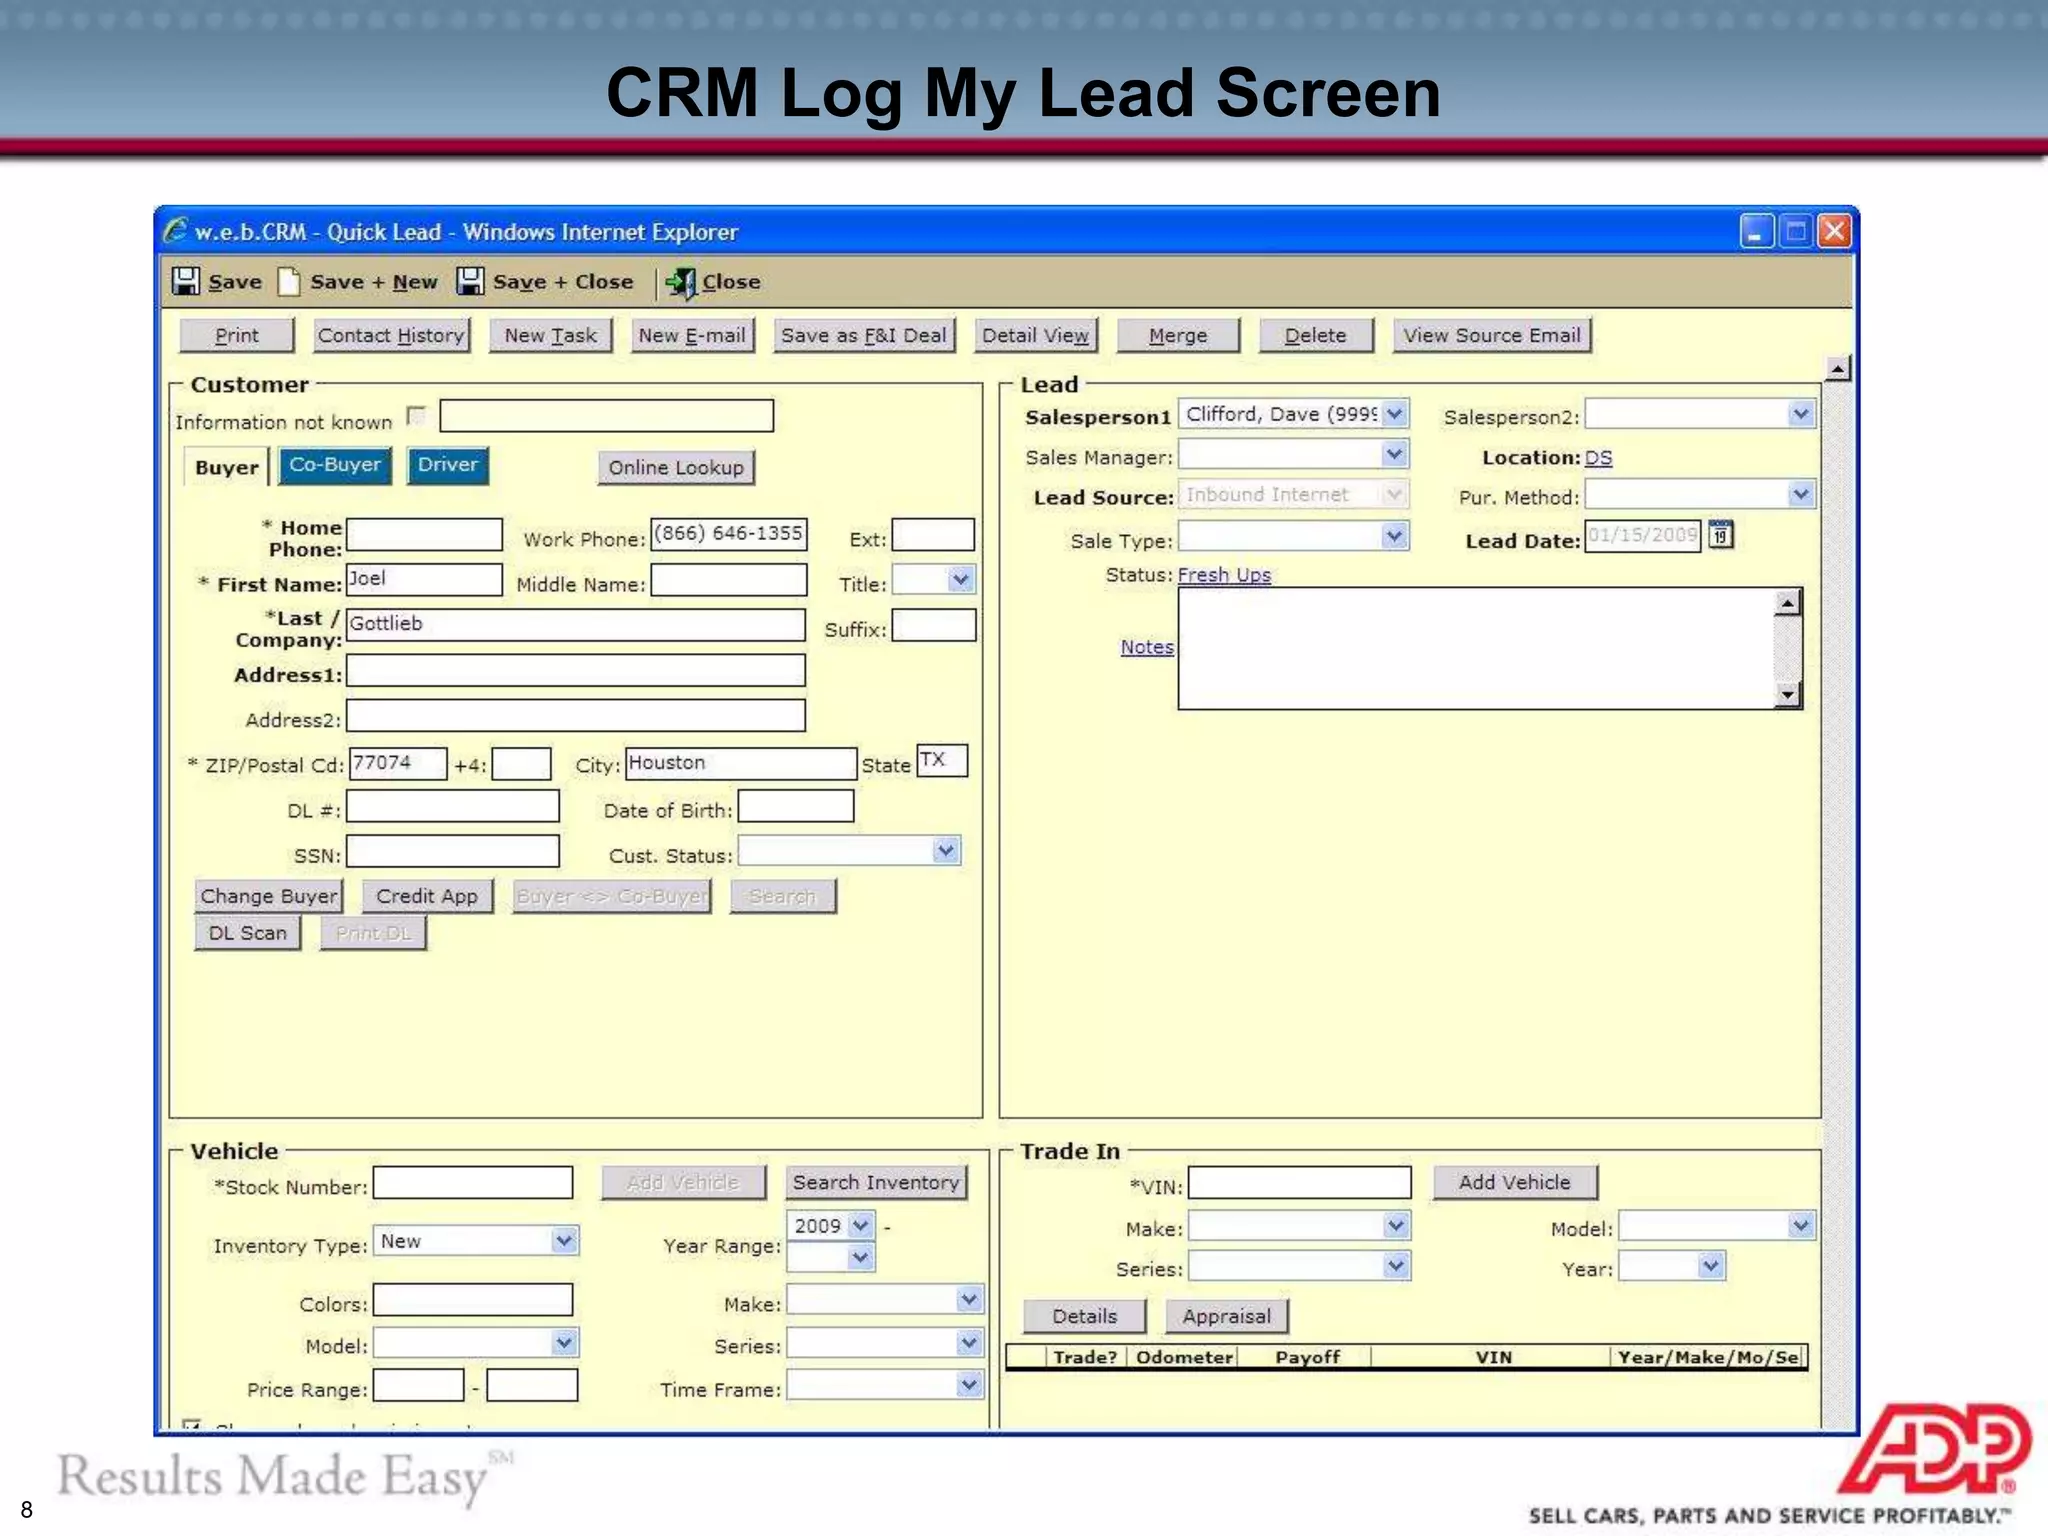This screenshot has width=2048, height=1536.
Task: Create a New Task
Action: tap(551, 336)
